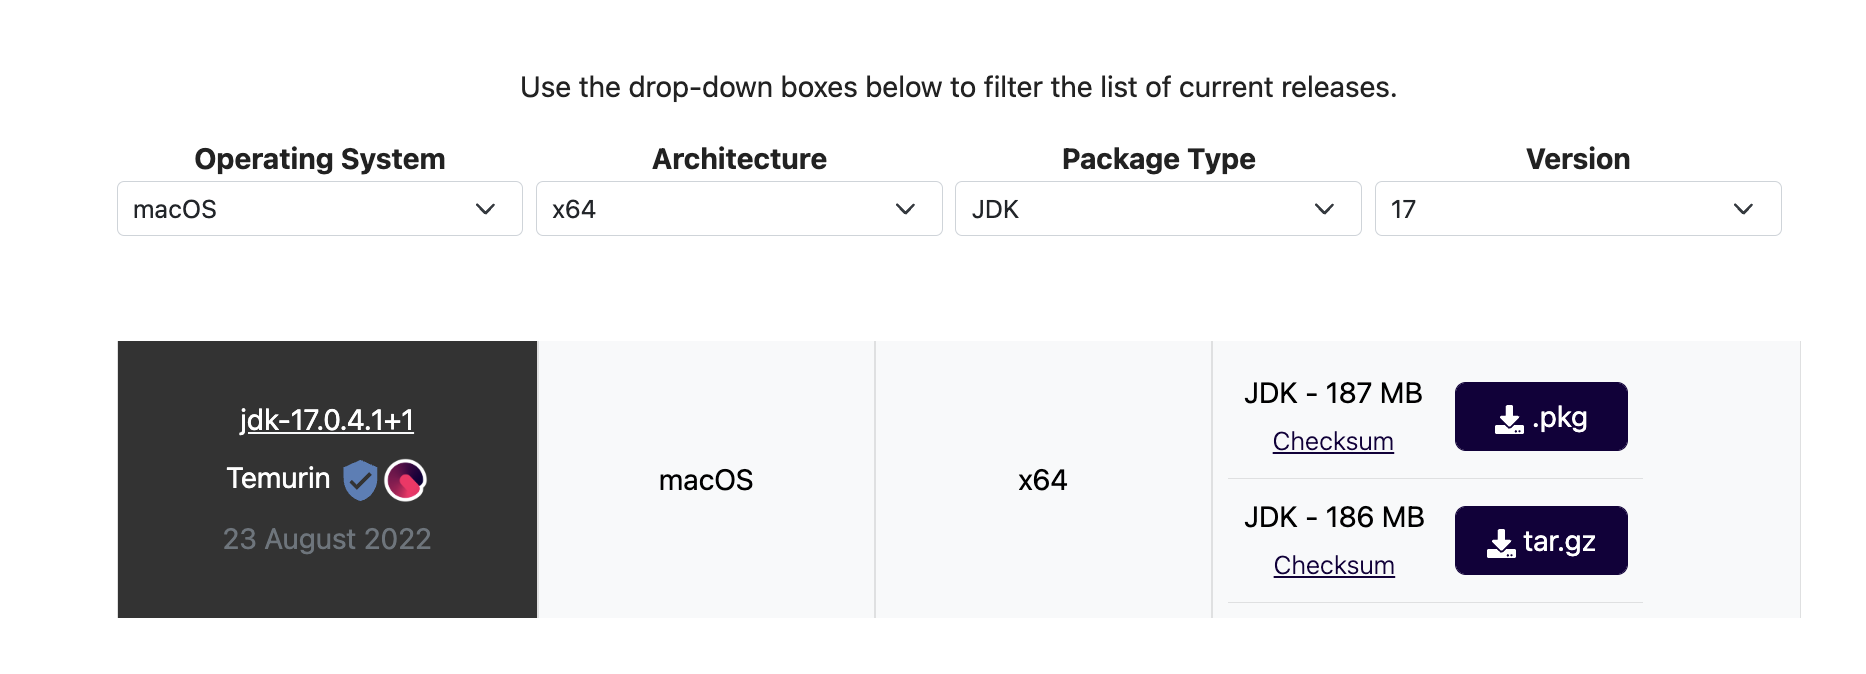Click the macOS cell in release row
Viewport: 1866px width, 674px height.
pos(706,480)
